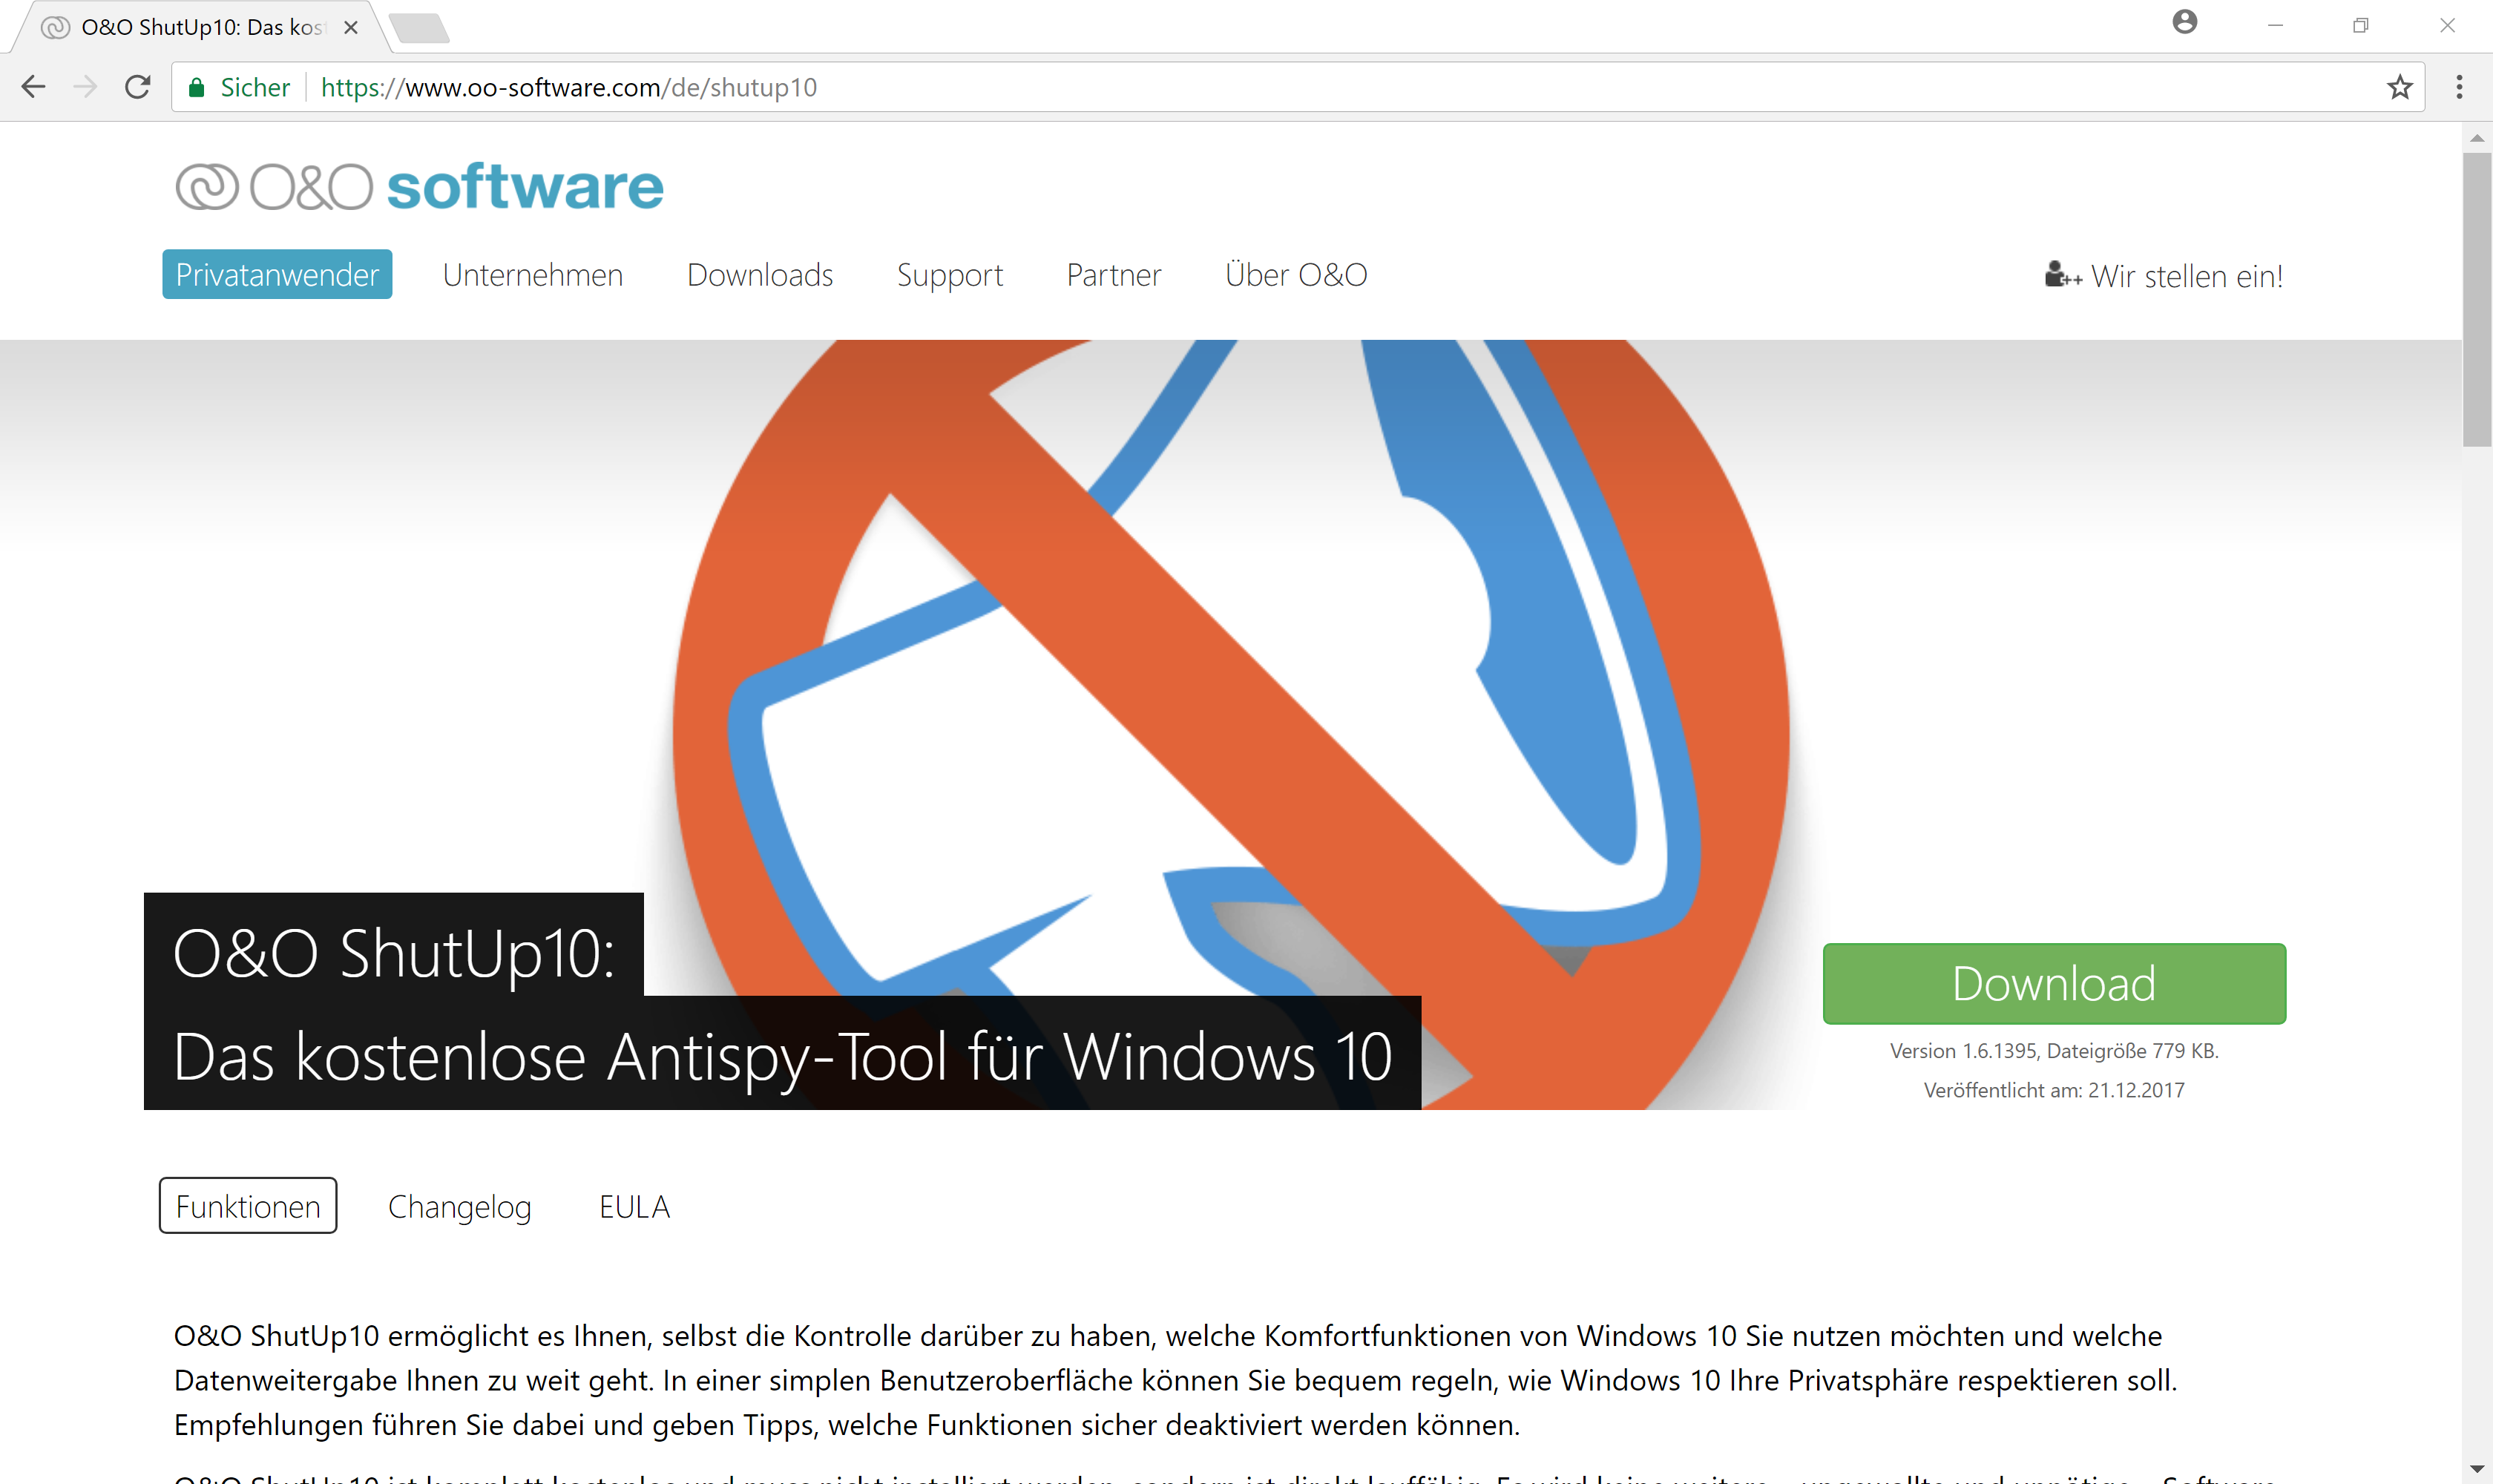Click the O&O software logo
The height and width of the screenshot is (1484, 2493).
[x=419, y=187]
